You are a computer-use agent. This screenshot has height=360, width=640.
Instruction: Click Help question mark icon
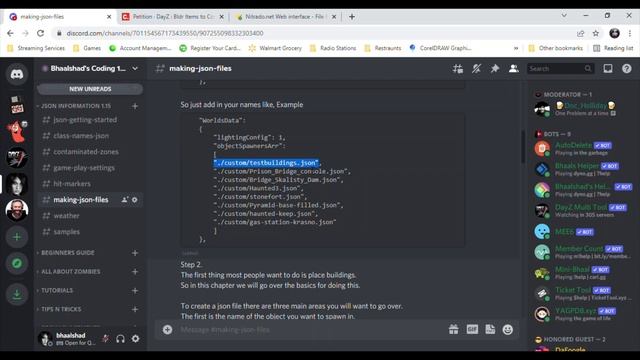click(627, 69)
